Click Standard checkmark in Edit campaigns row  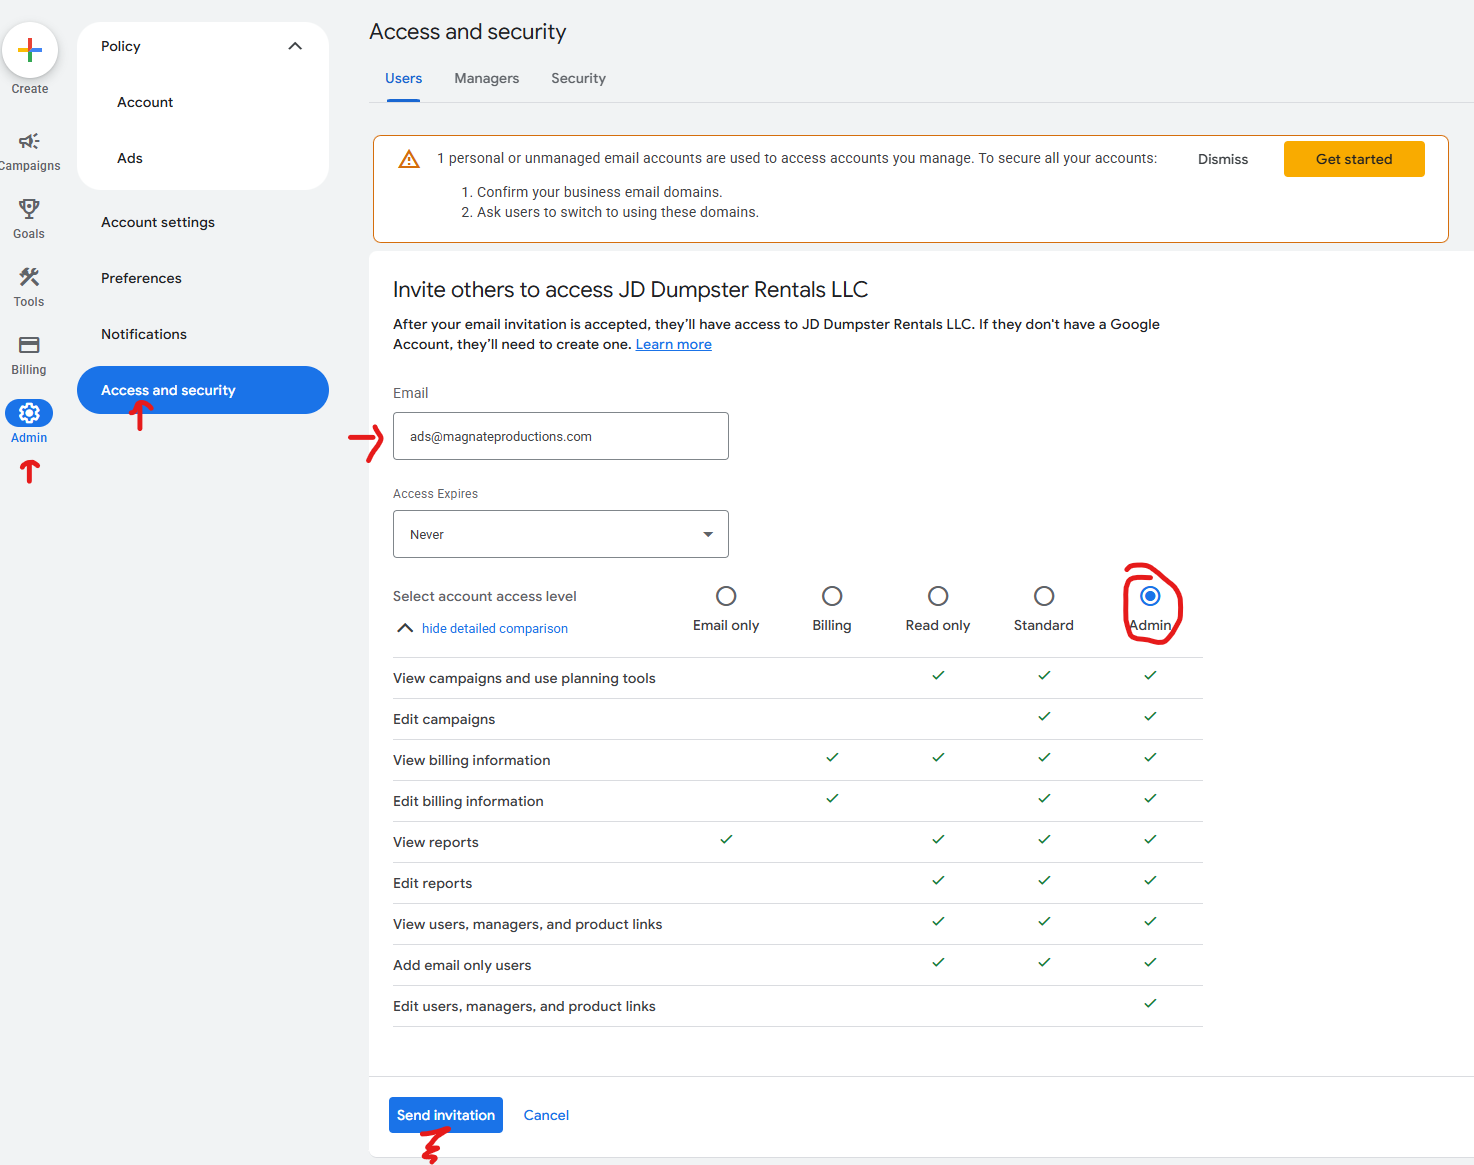click(1044, 716)
